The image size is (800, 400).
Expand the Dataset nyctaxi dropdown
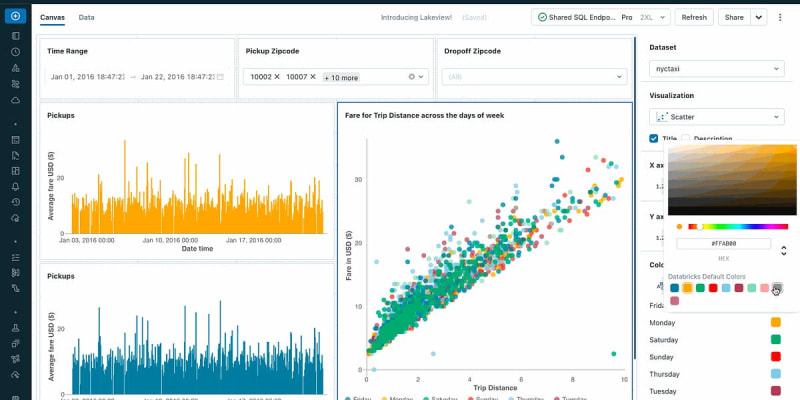pos(716,68)
